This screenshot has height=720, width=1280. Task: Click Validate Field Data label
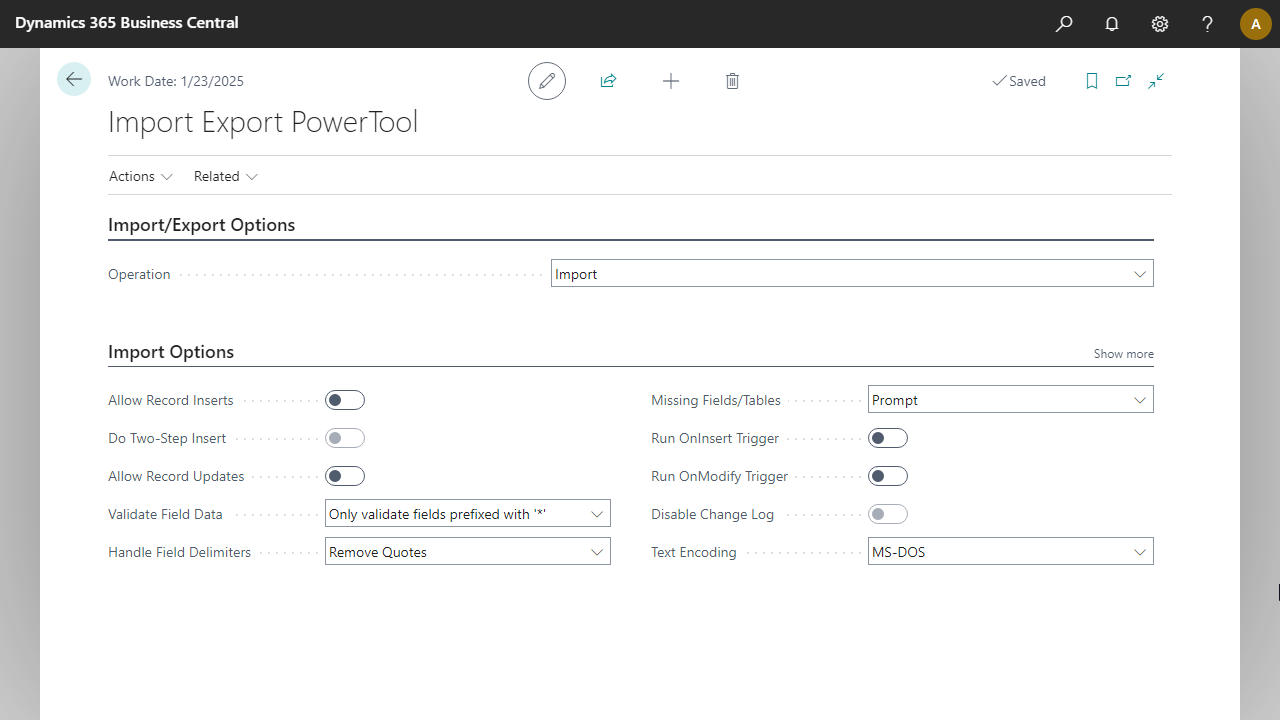tap(165, 514)
